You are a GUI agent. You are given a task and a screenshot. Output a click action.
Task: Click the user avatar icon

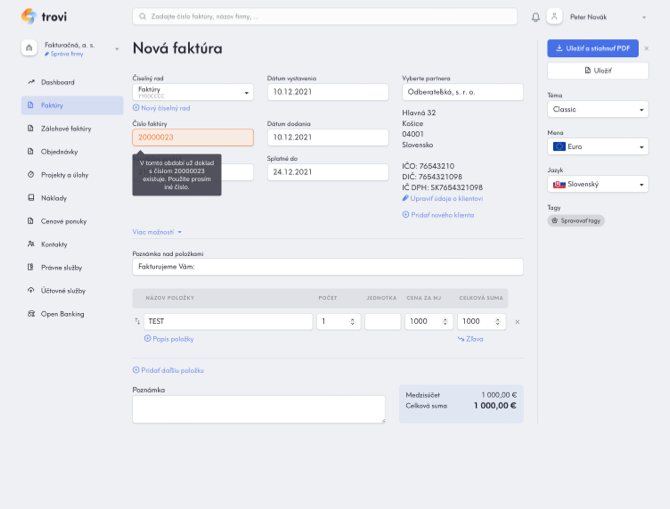pyautogui.click(x=554, y=16)
